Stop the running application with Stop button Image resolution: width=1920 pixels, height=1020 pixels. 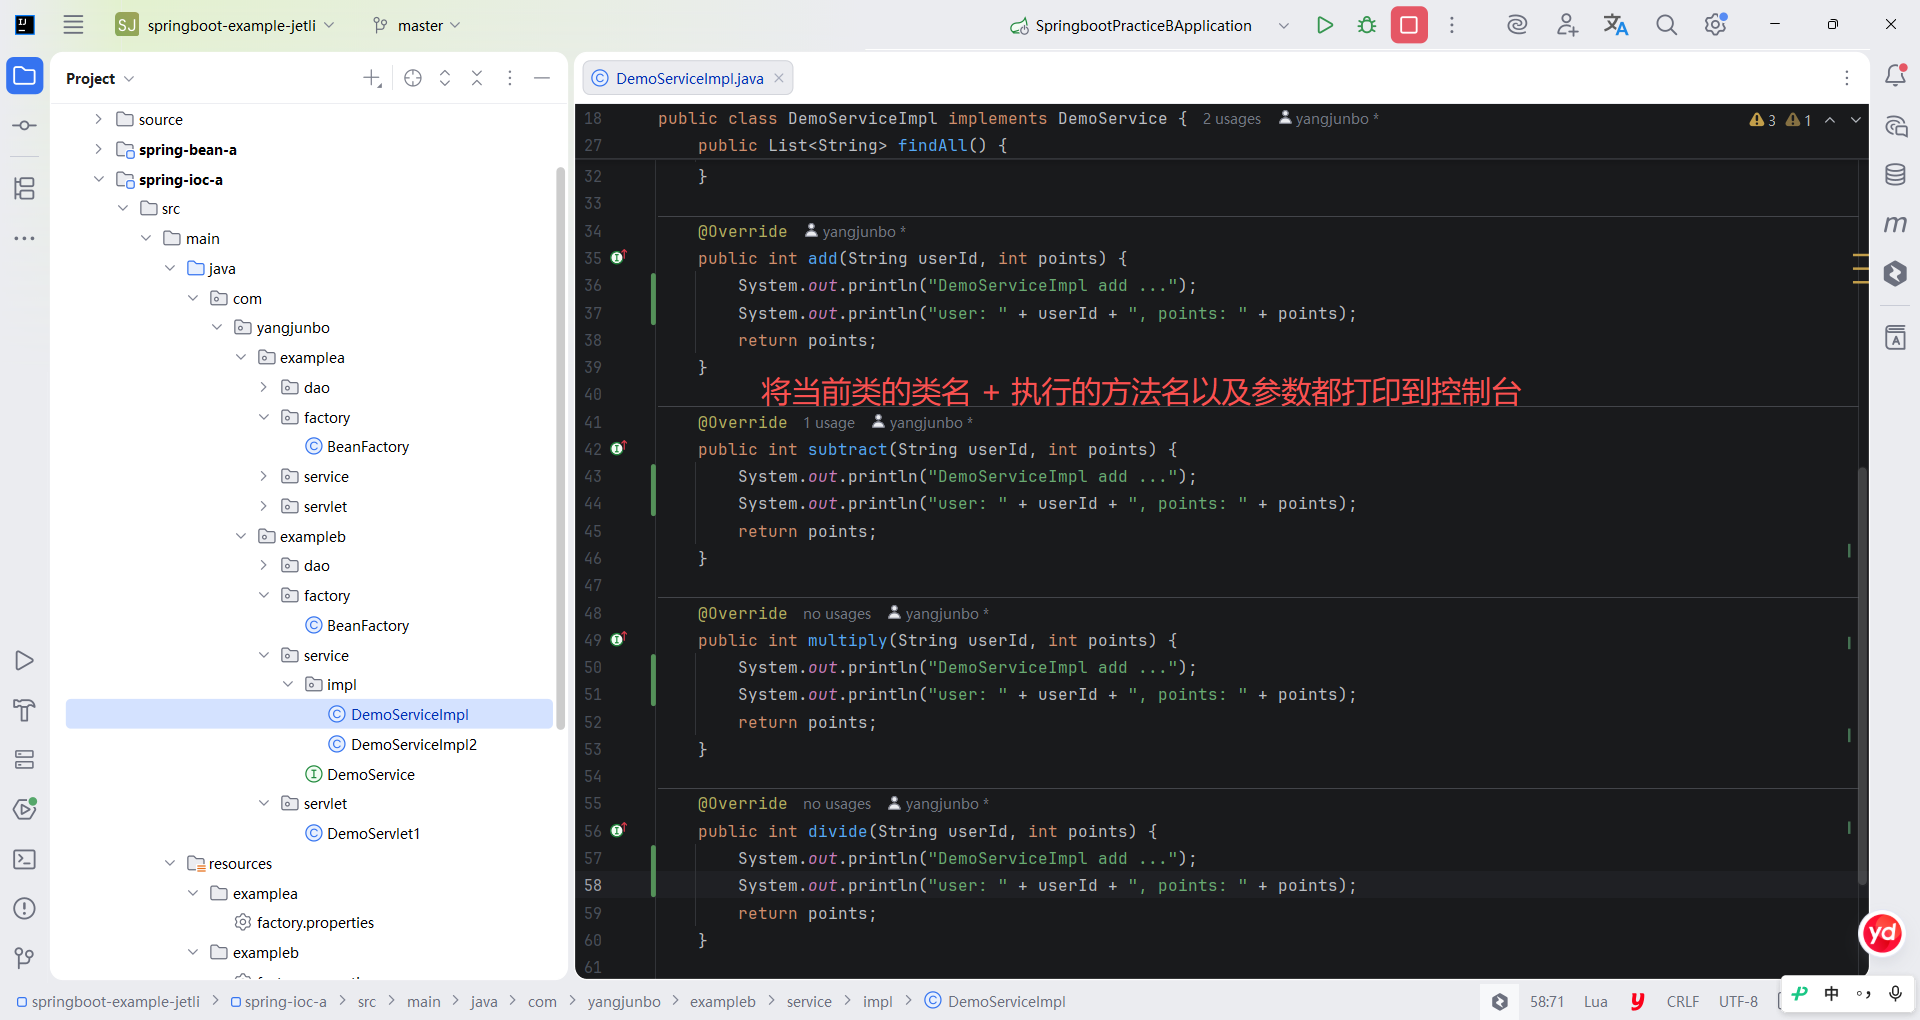1409,25
